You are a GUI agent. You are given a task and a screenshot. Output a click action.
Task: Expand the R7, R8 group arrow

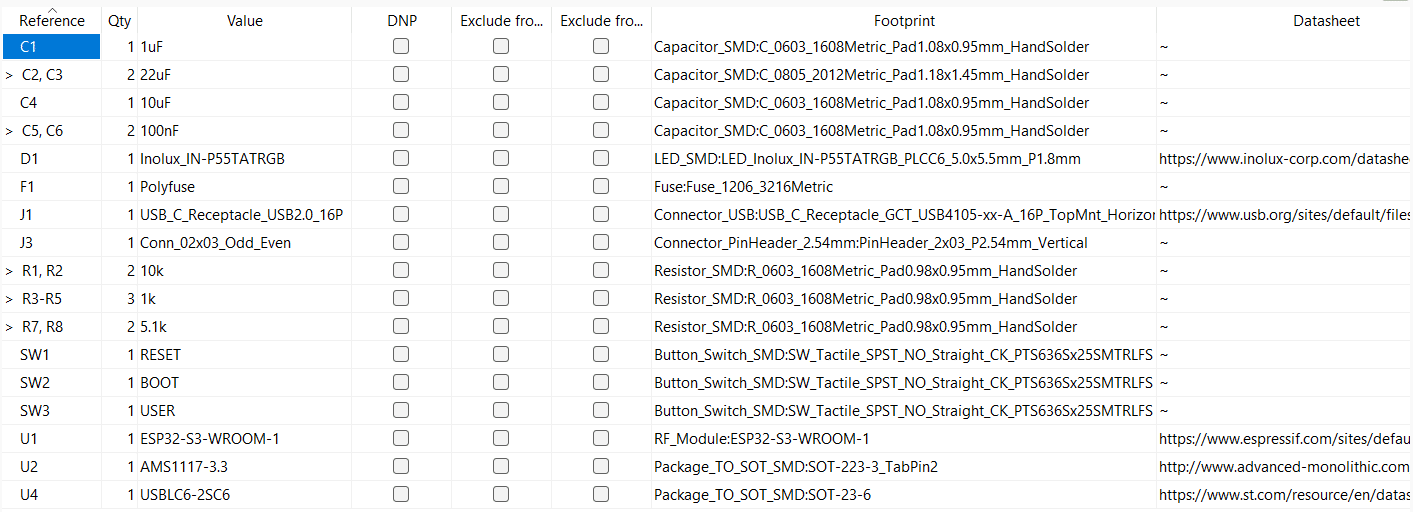click(9, 327)
